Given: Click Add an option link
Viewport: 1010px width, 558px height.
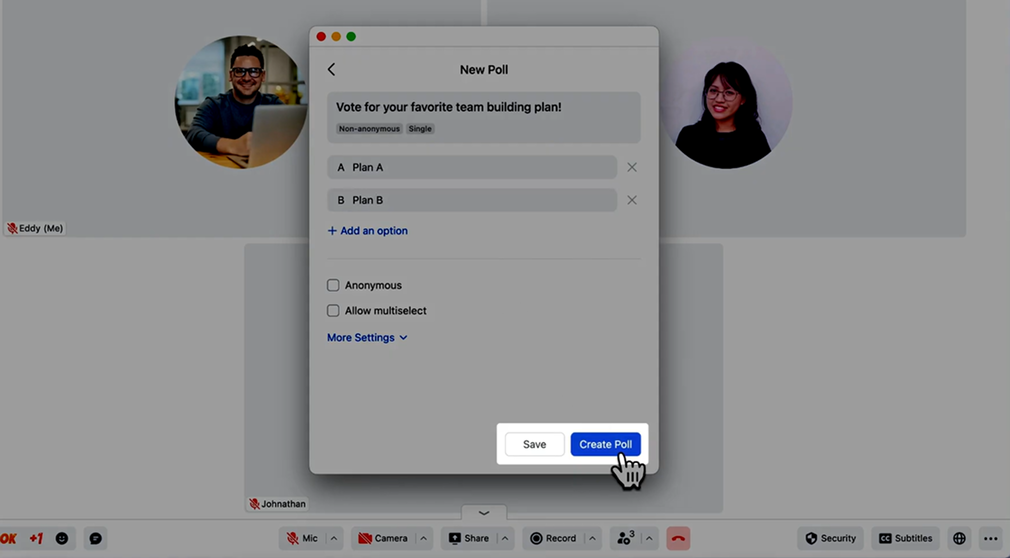Looking at the screenshot, I should coord(368,231).
